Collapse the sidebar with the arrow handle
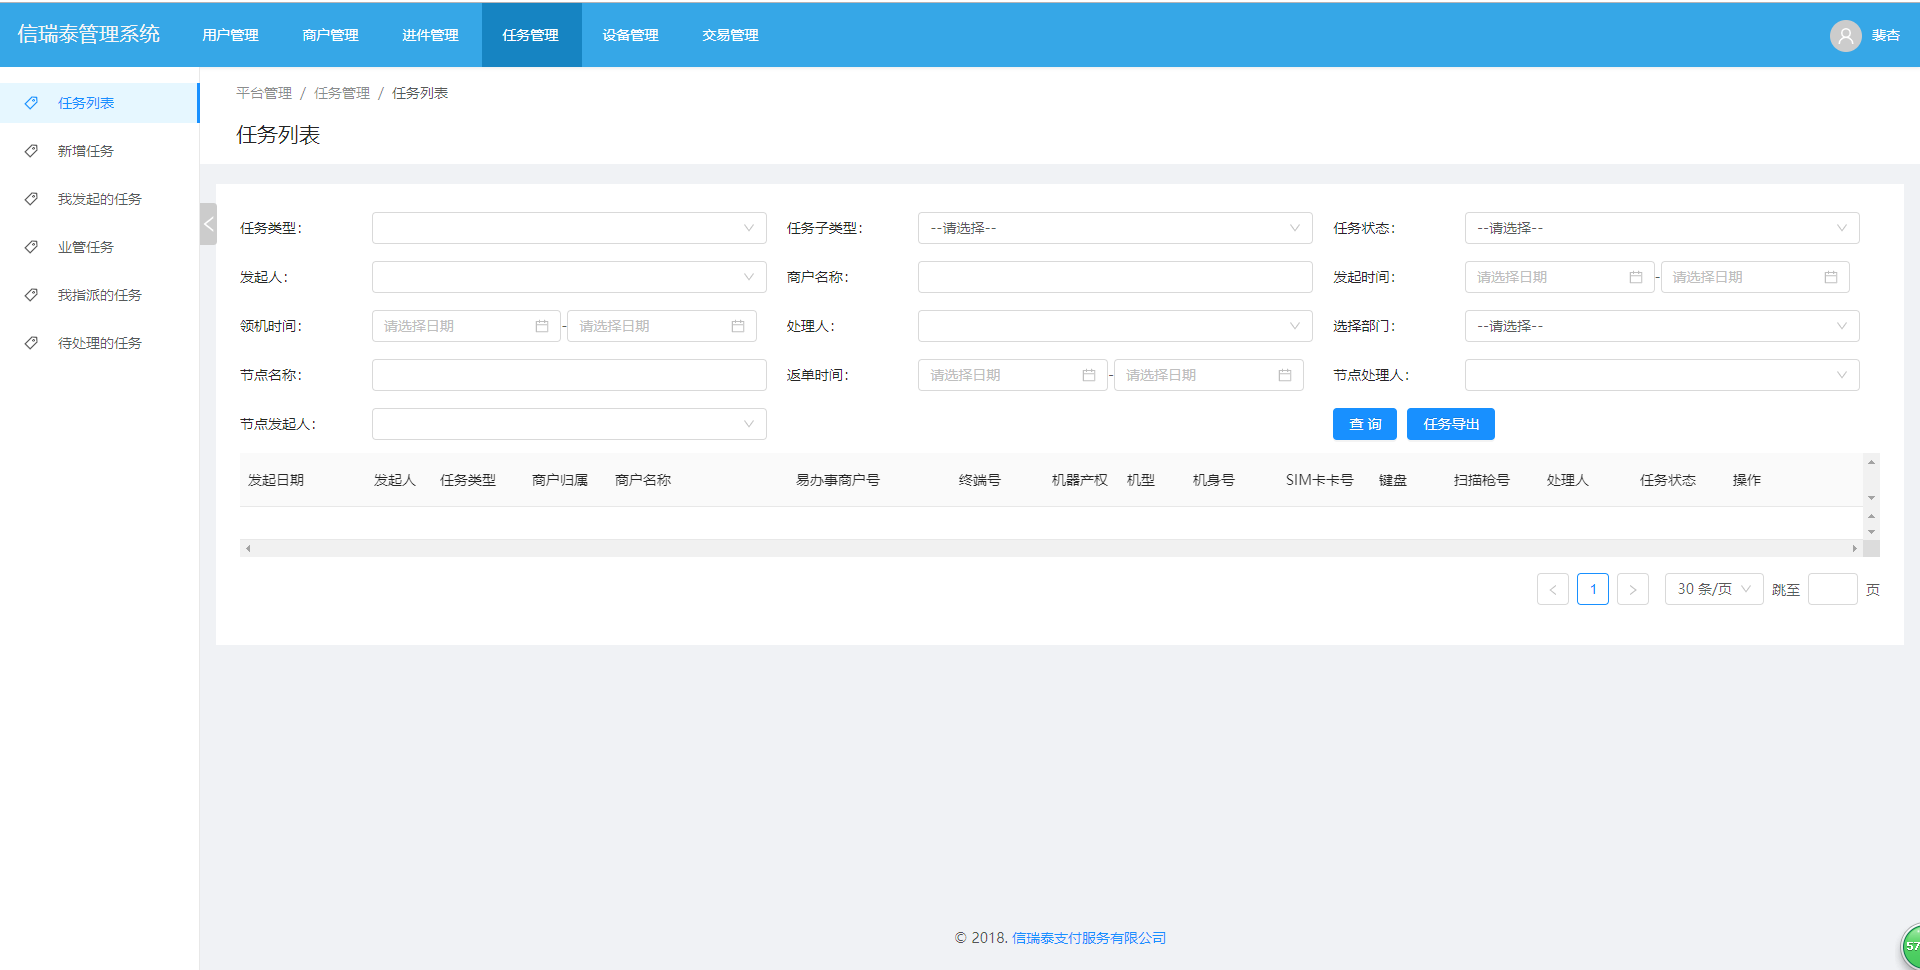Viewport: 1920px width, 970px height. tap(208, 224)
